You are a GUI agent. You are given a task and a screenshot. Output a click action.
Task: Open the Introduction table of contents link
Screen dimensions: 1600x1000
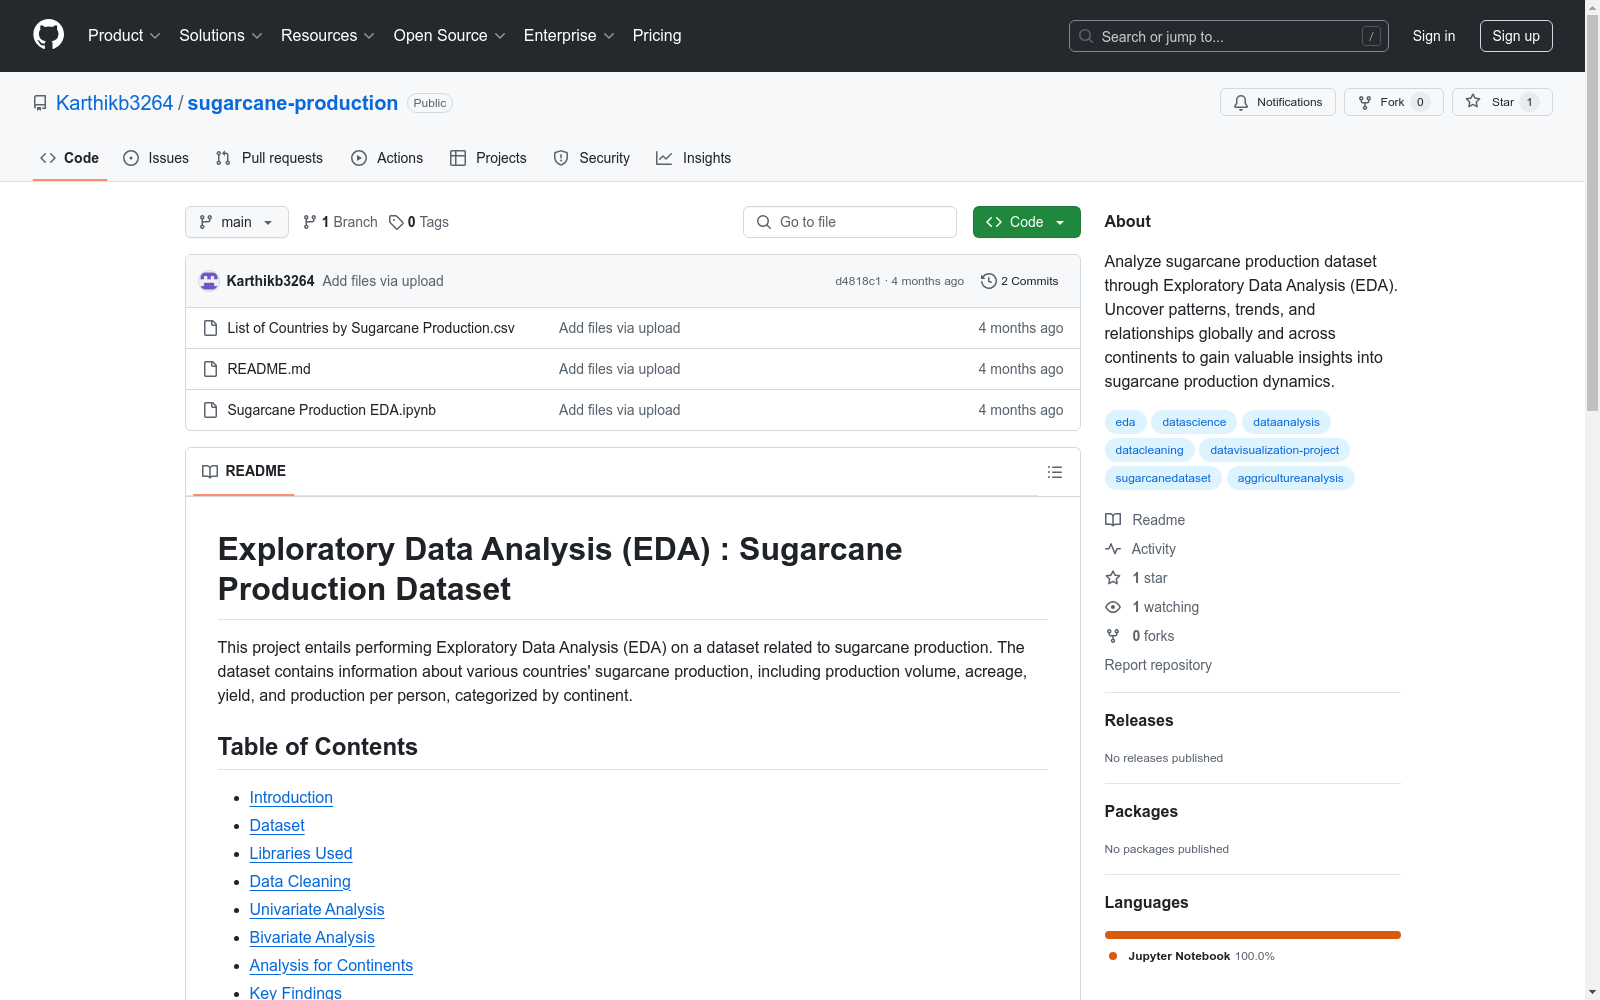[291, 797]
